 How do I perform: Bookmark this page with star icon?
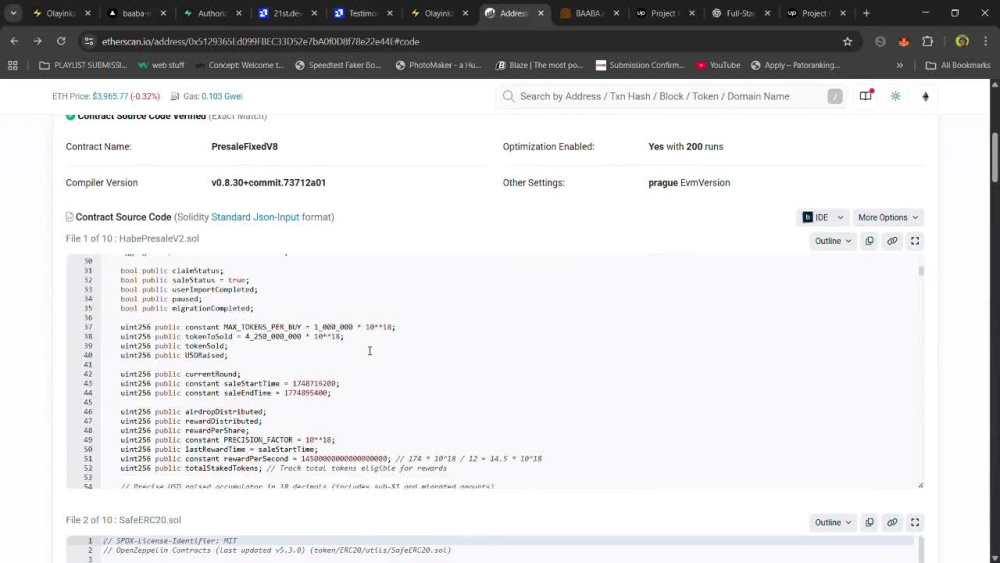point(847,41)
